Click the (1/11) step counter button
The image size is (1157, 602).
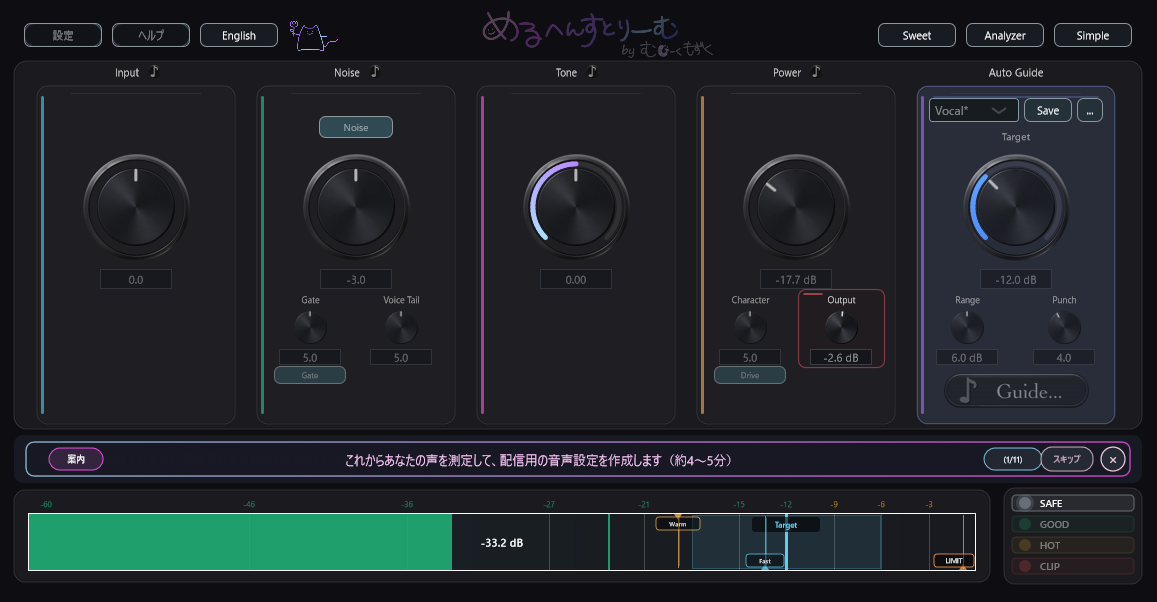click(x=1012, y=459)
